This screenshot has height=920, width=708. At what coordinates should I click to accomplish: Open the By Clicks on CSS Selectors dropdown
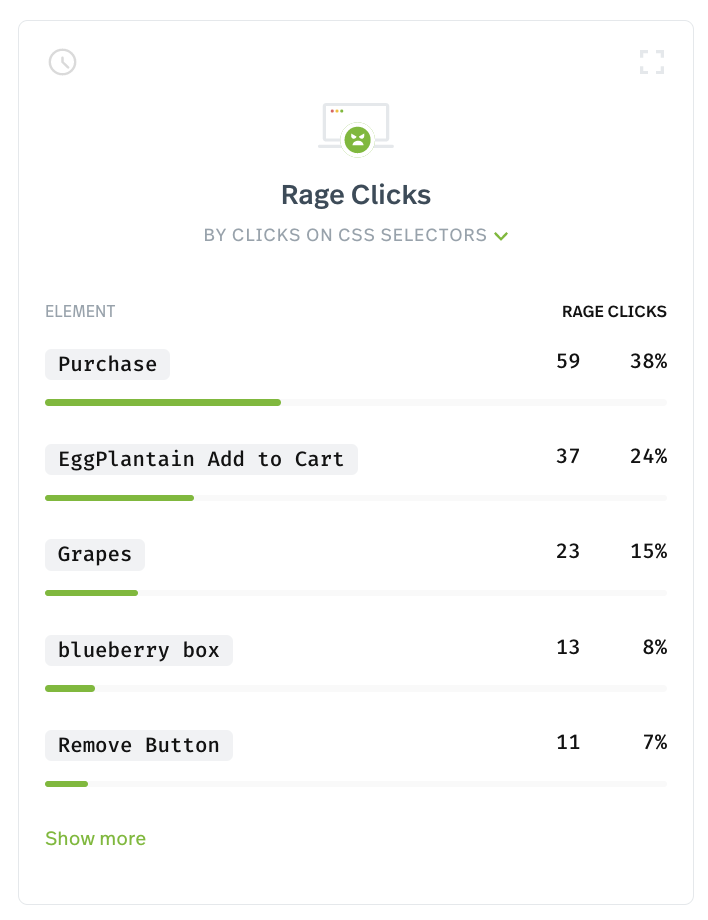click(355, 235)
